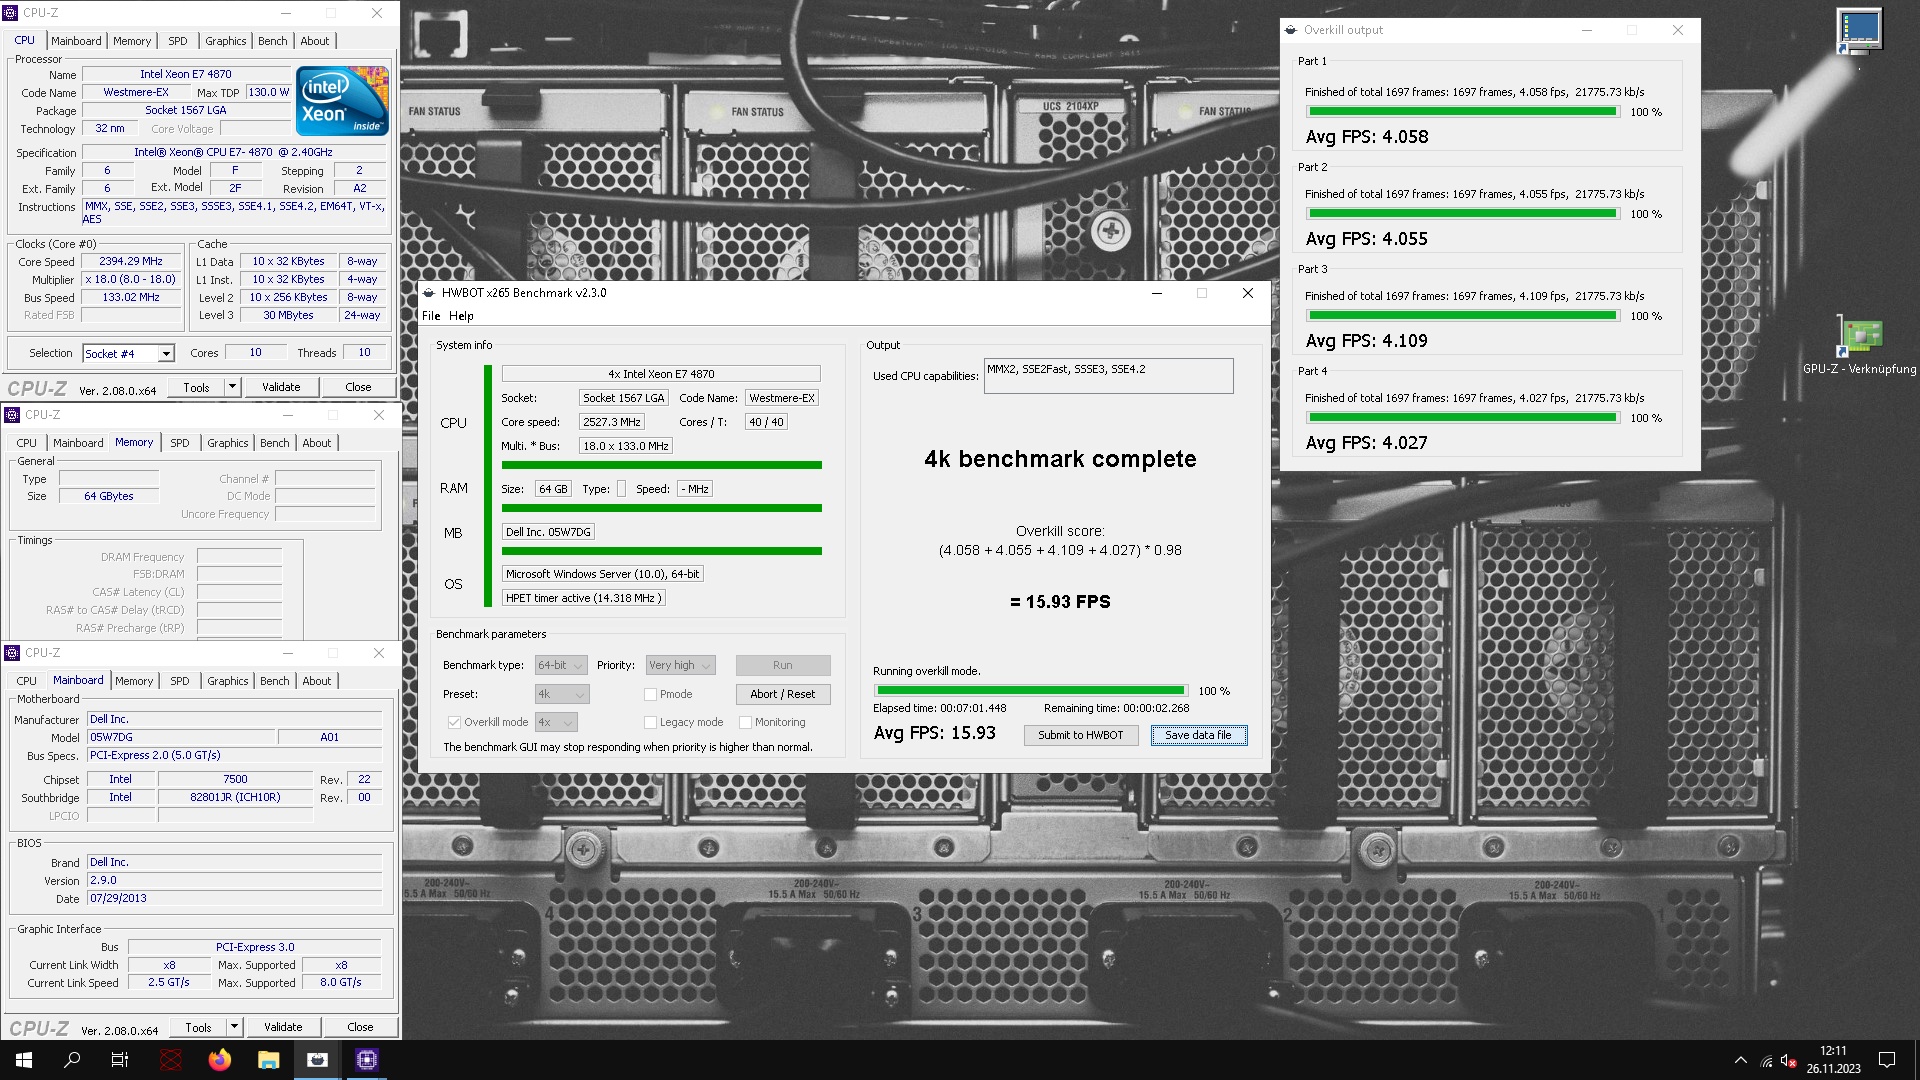Click Part 1 progress bar in Overkill output

pyautogui.click(x=1463, y=112)
